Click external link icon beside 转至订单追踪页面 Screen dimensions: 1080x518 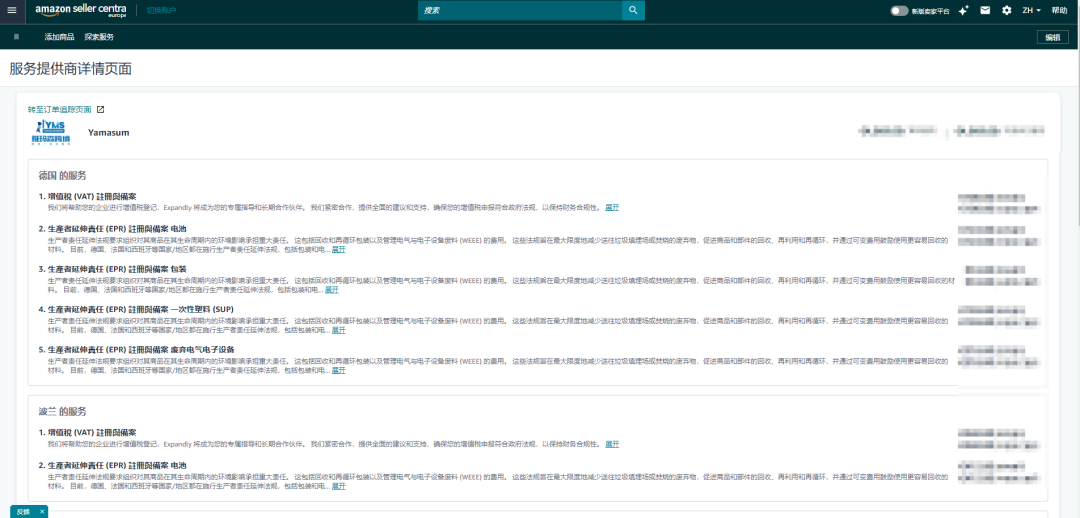tap(101, 110)
